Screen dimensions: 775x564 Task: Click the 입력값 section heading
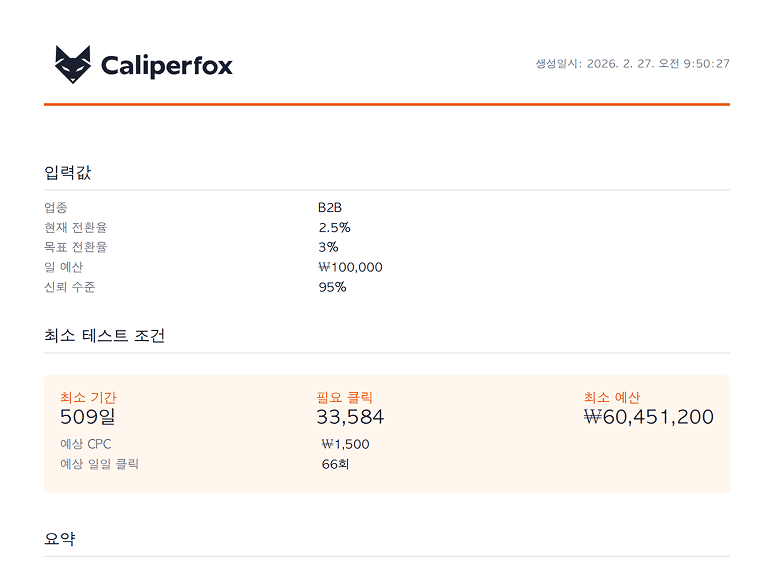(x=68, y=172)
